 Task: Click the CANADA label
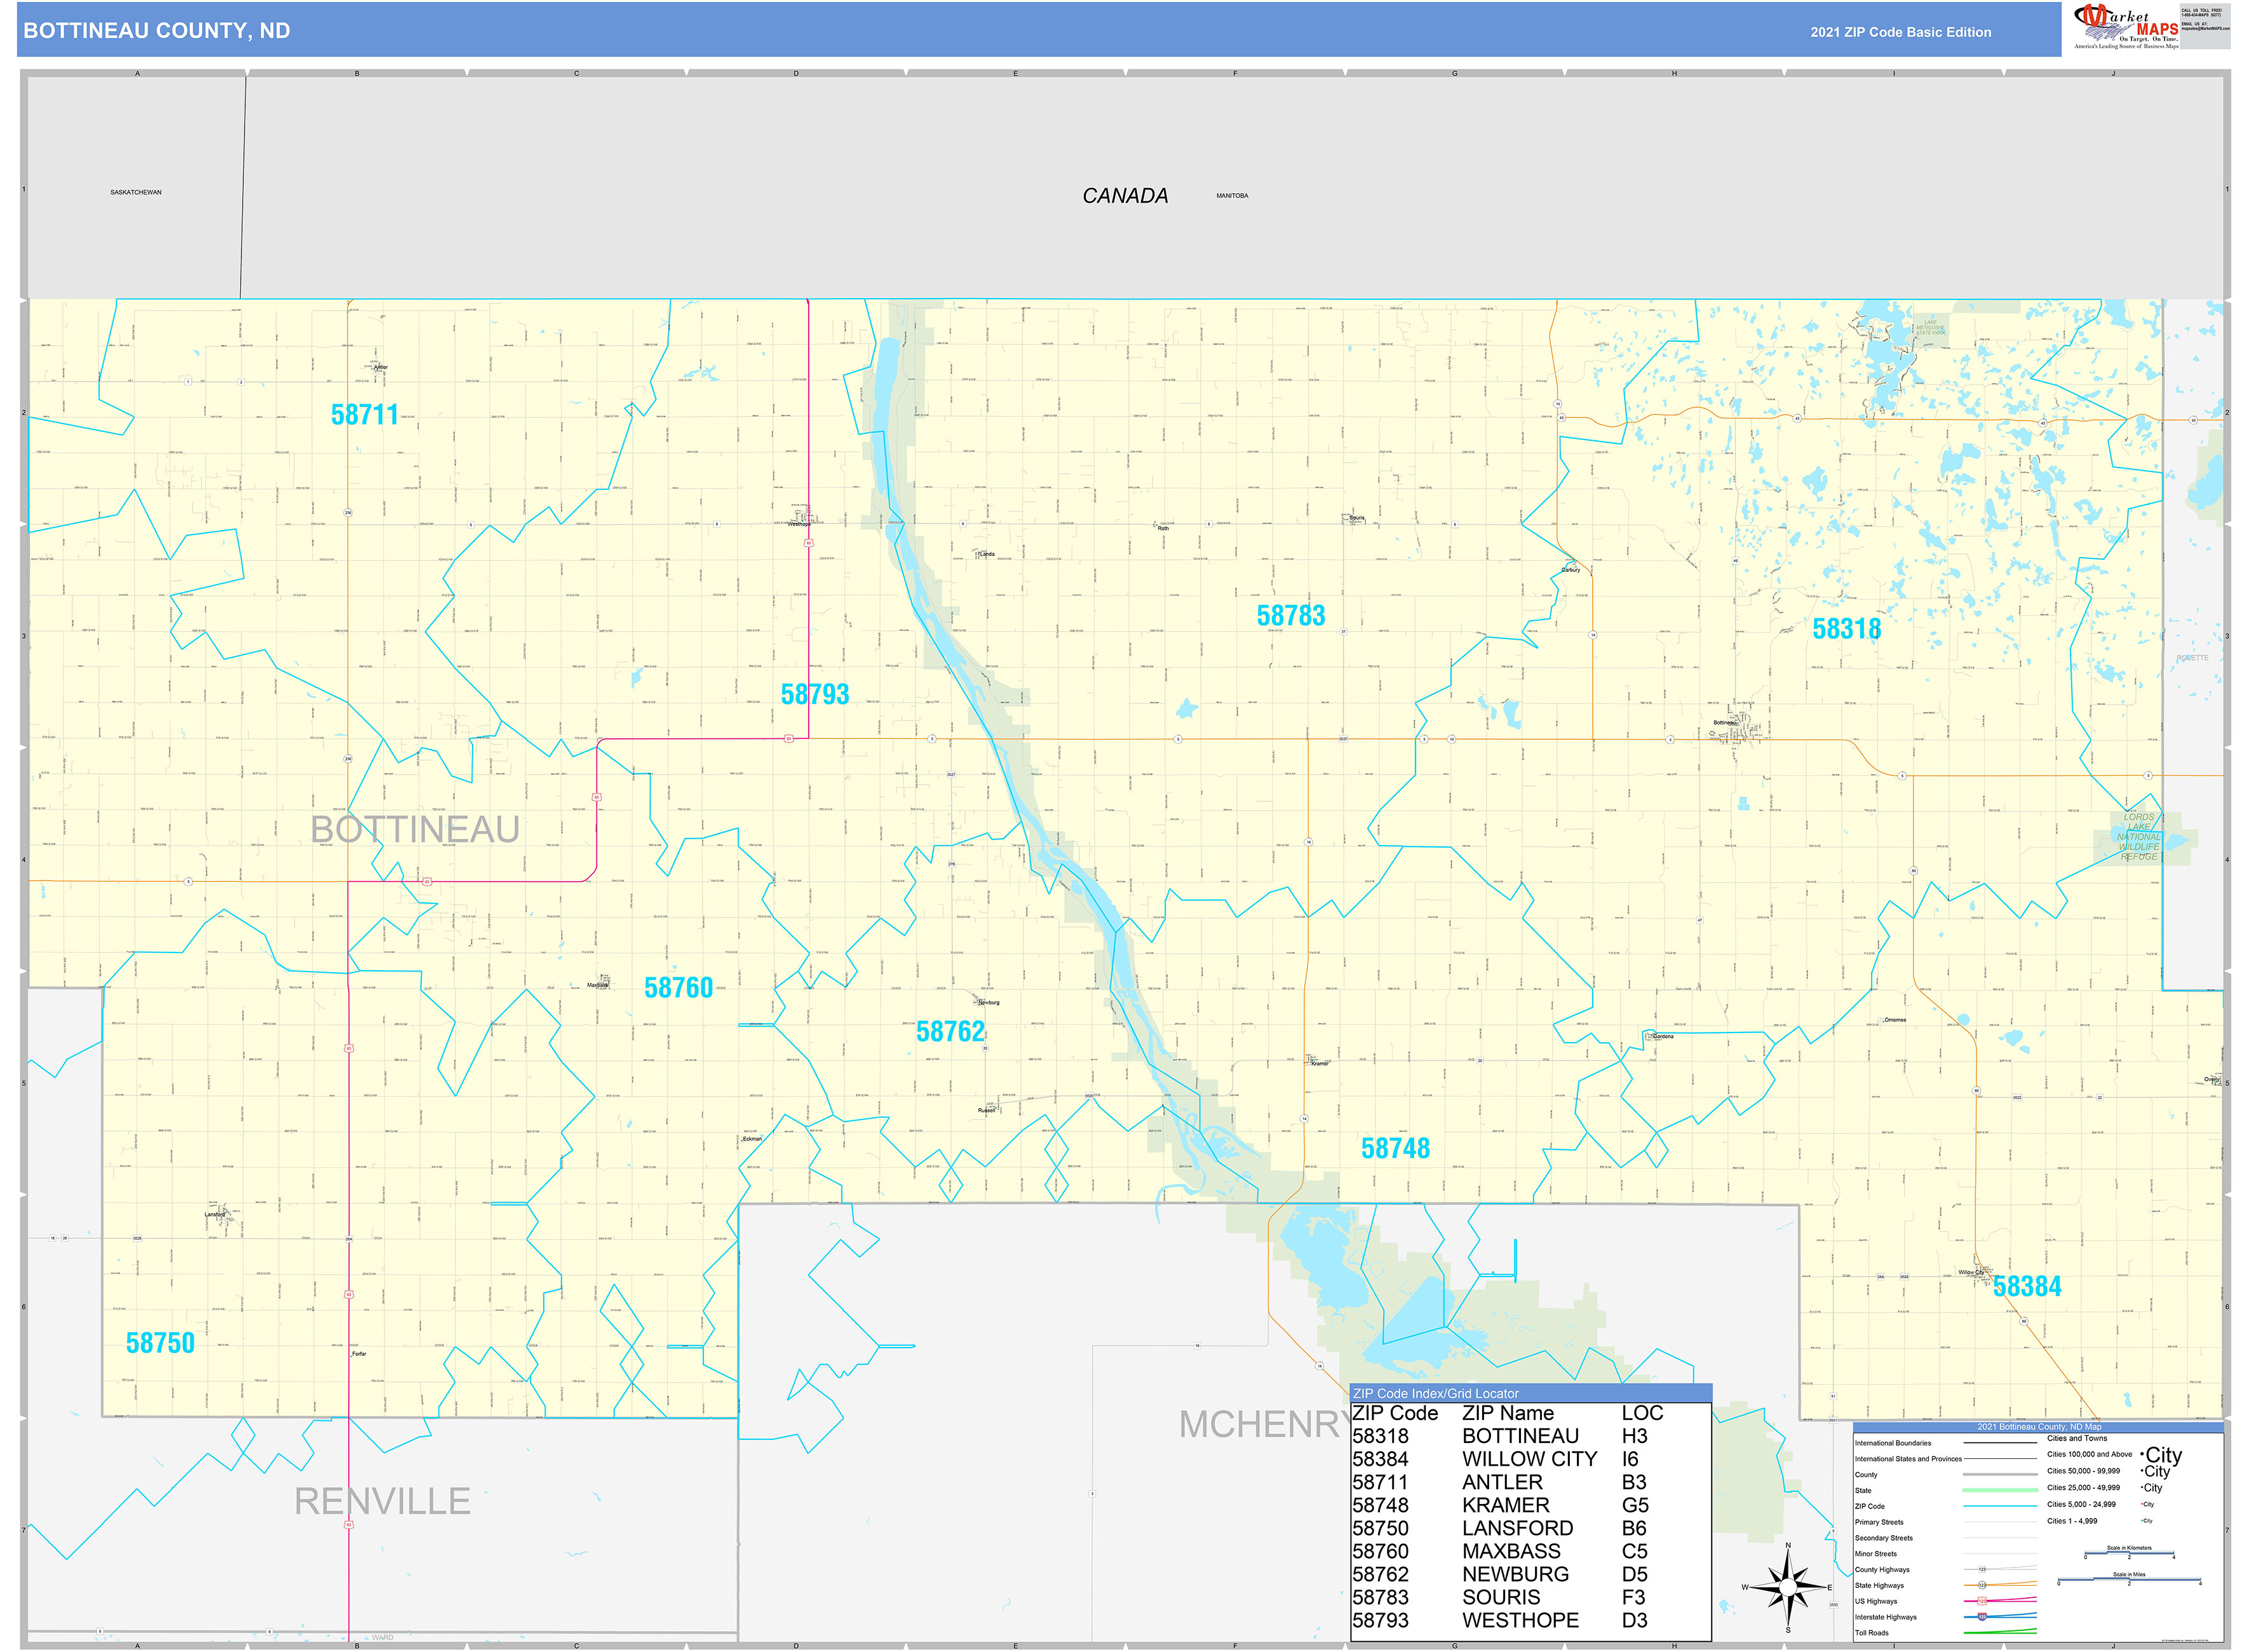point(1125,196)
